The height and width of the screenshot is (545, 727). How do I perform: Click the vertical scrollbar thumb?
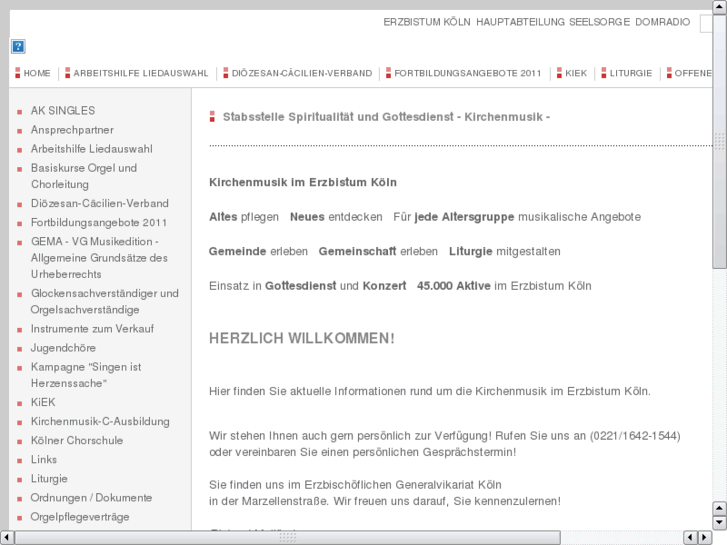pos(719,141)
